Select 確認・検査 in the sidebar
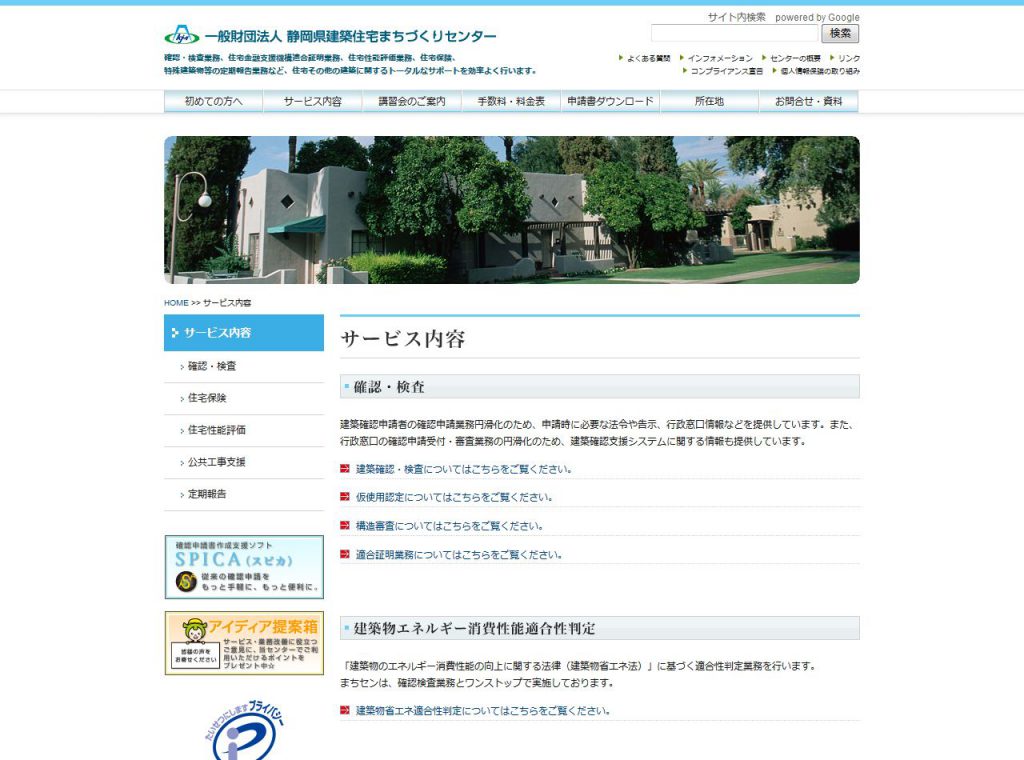The height and width of the screenshot is (760, 1024). (x=212, y=366)
